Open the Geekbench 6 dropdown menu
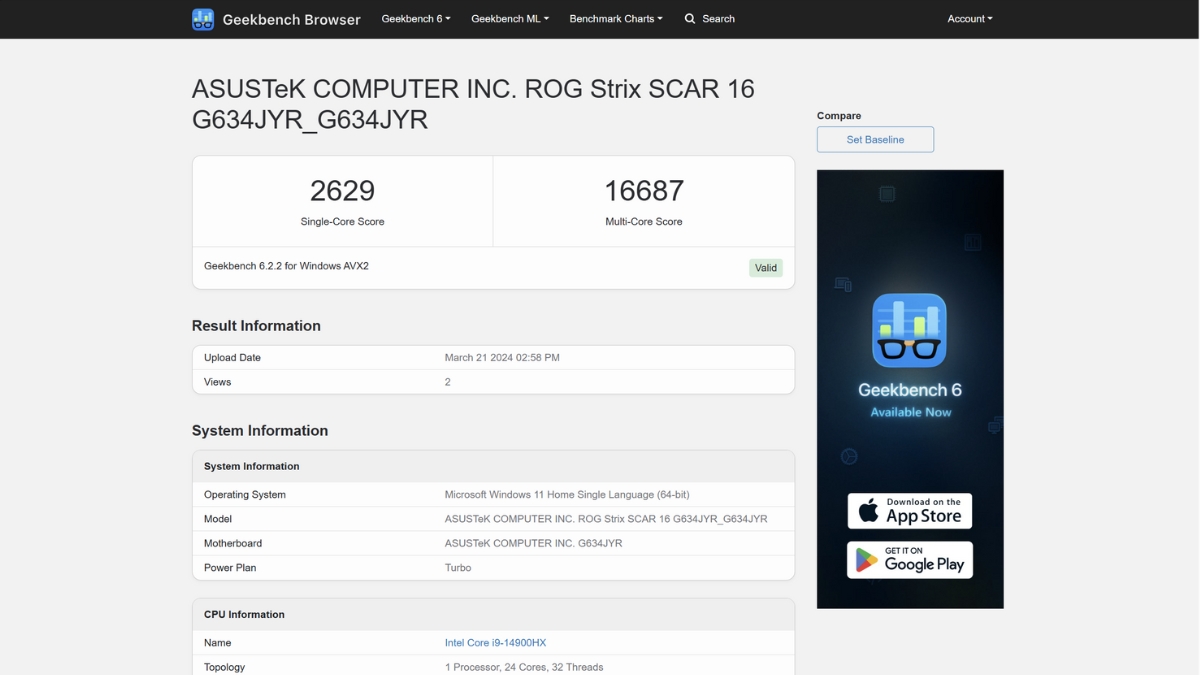 tap(415, 18)
